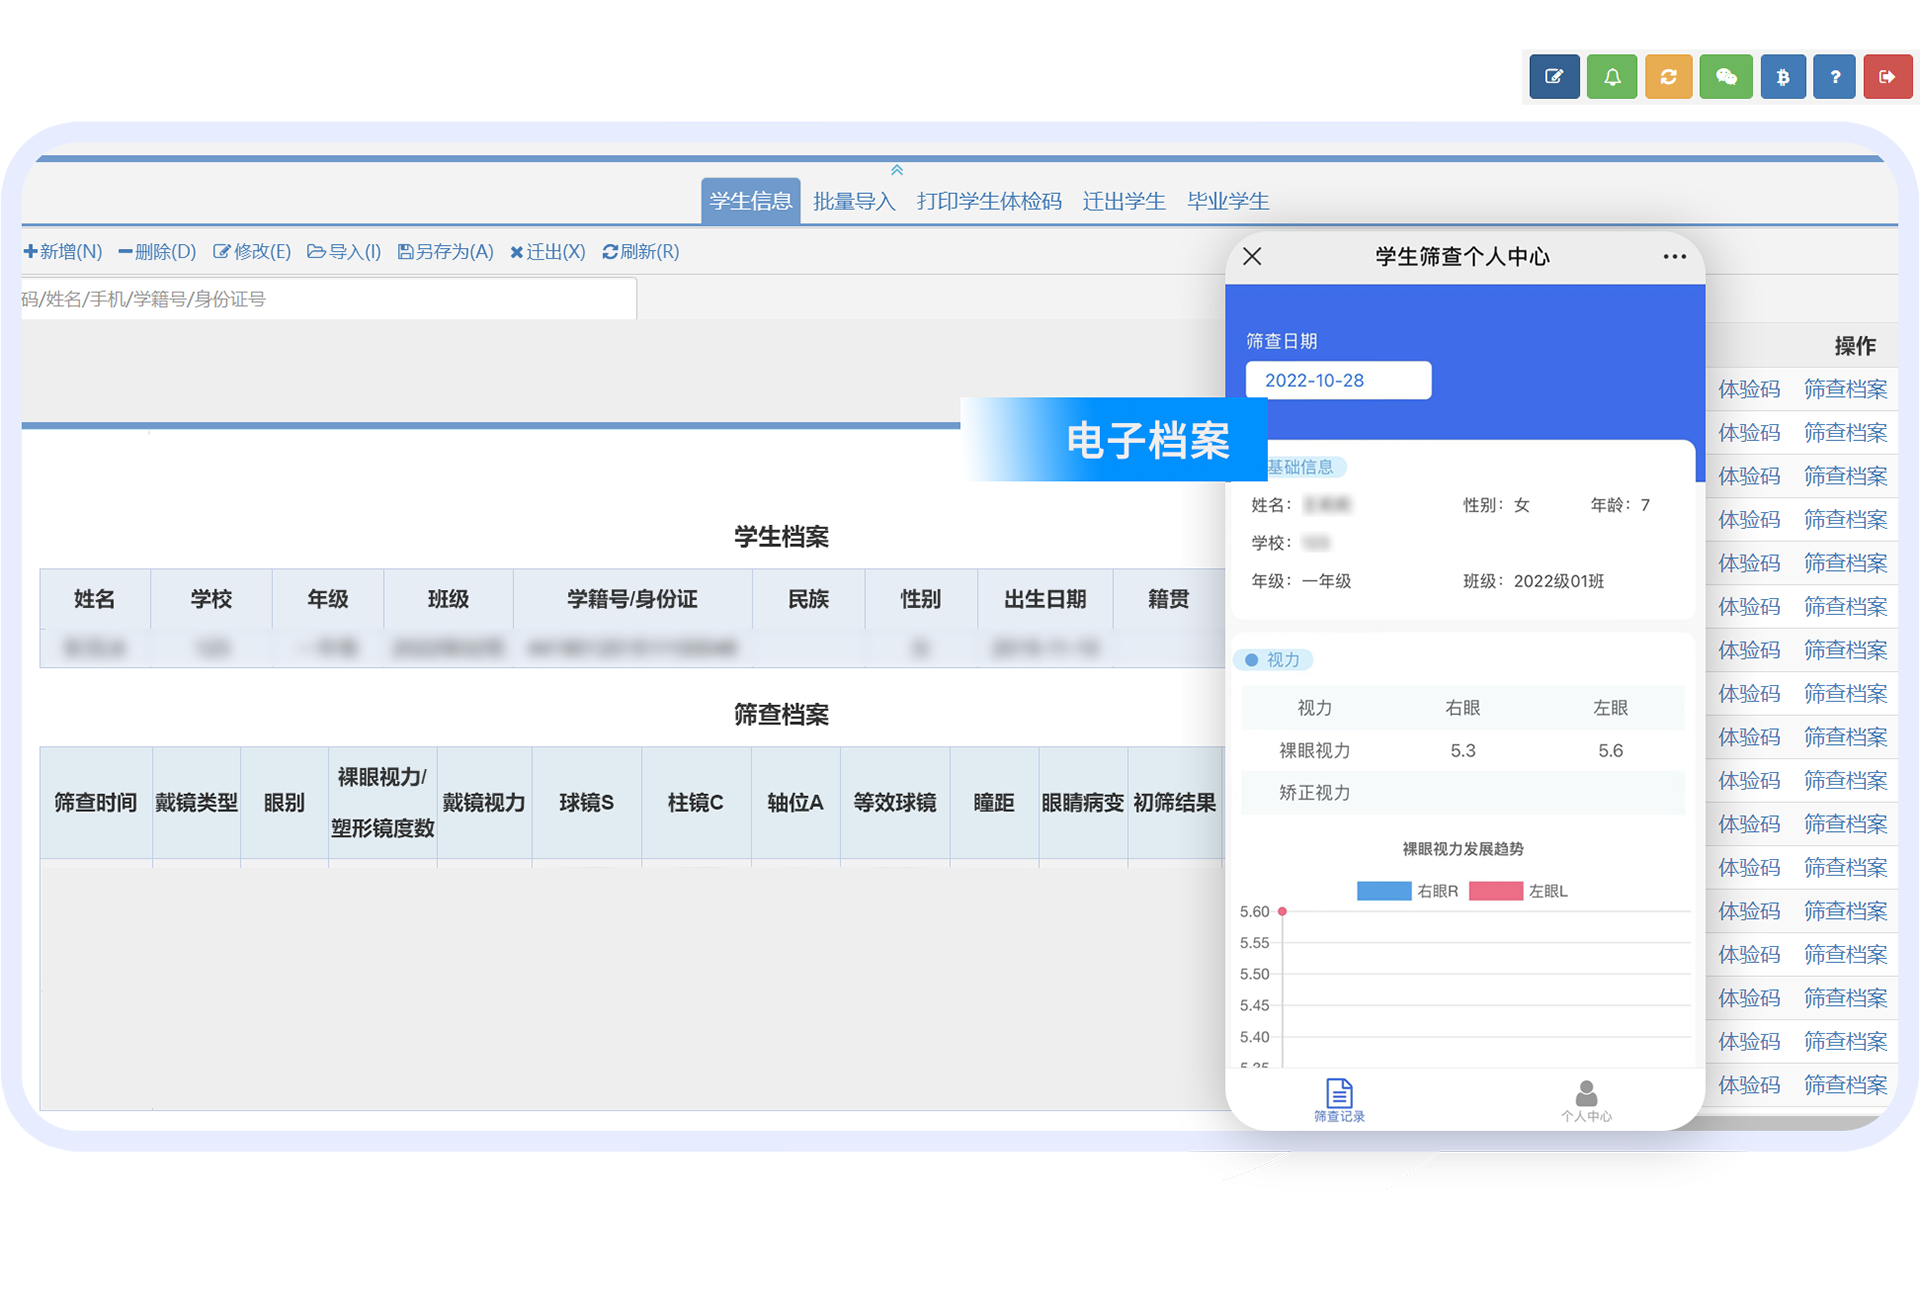The width and height of the screenshot is (1920, 1291).
Task: Switch to the 迁出学生 tab
Action: coord(1124,201)
